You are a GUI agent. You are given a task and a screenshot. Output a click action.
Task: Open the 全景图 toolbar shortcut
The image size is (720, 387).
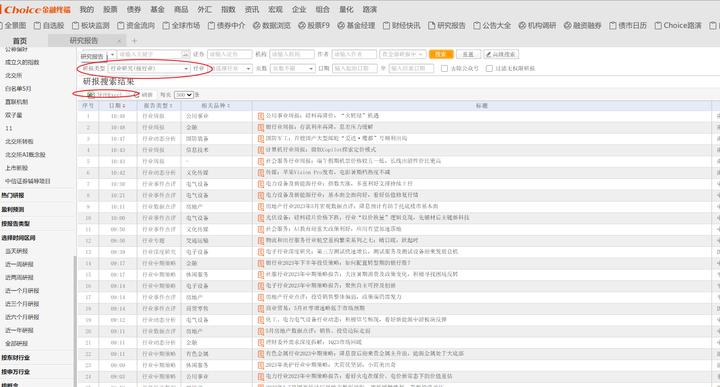tap(13, 25)
